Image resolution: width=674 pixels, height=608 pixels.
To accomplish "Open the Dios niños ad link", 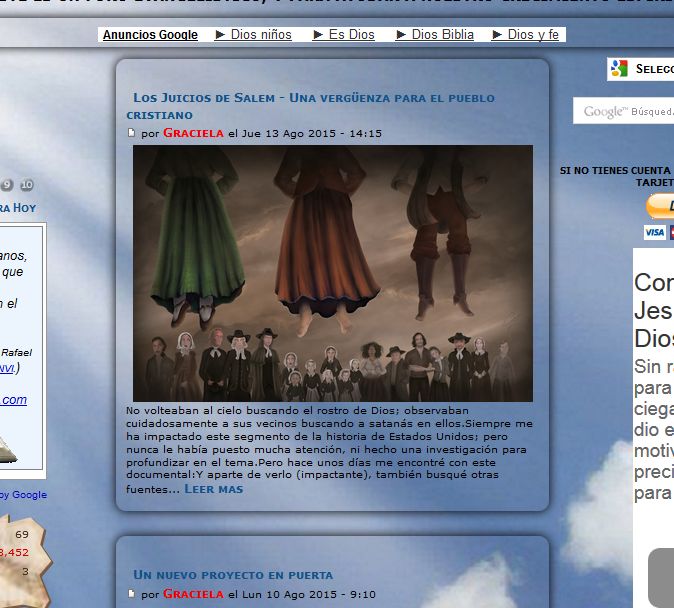I will 253,35.
